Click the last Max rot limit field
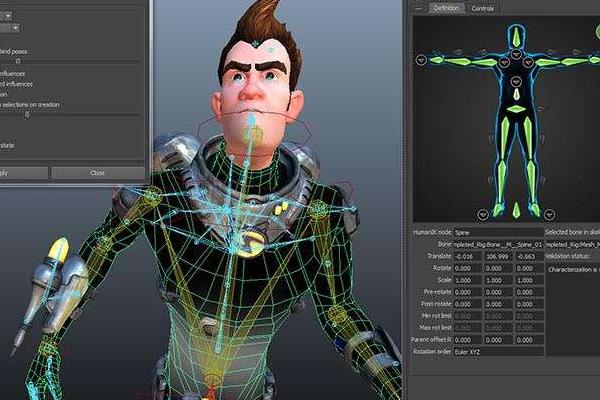 click(530, 328)
